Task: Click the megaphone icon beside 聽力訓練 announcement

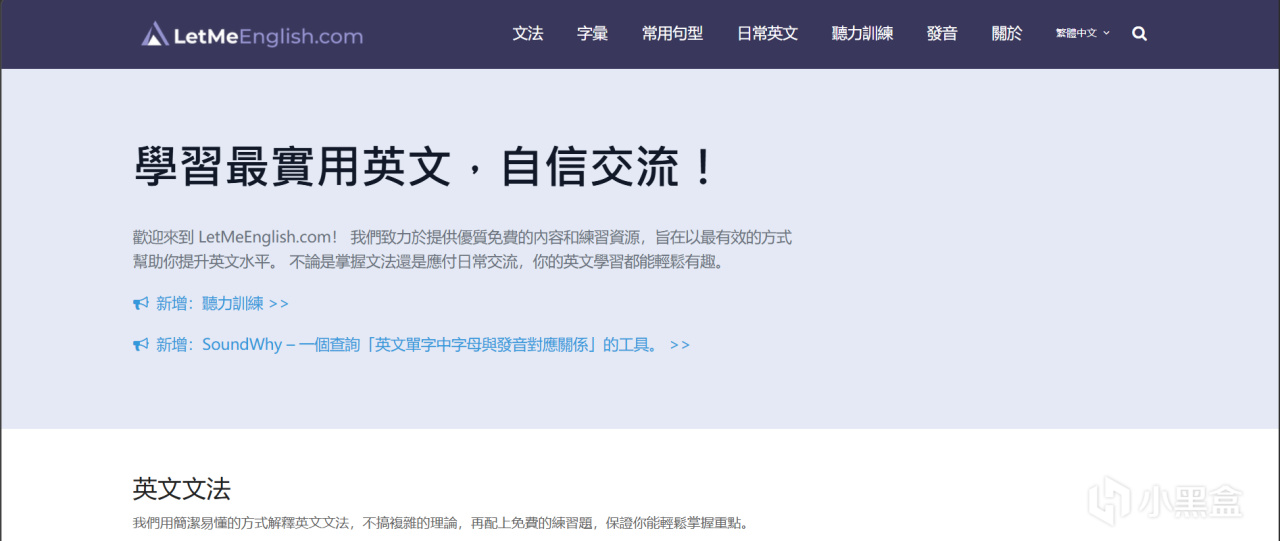Action: point(141,303)
